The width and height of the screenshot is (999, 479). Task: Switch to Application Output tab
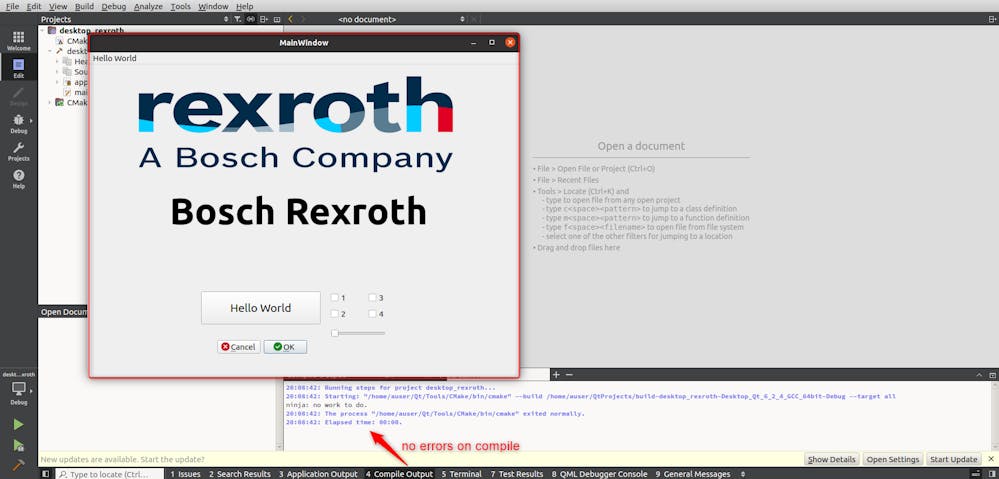(318, 474)
